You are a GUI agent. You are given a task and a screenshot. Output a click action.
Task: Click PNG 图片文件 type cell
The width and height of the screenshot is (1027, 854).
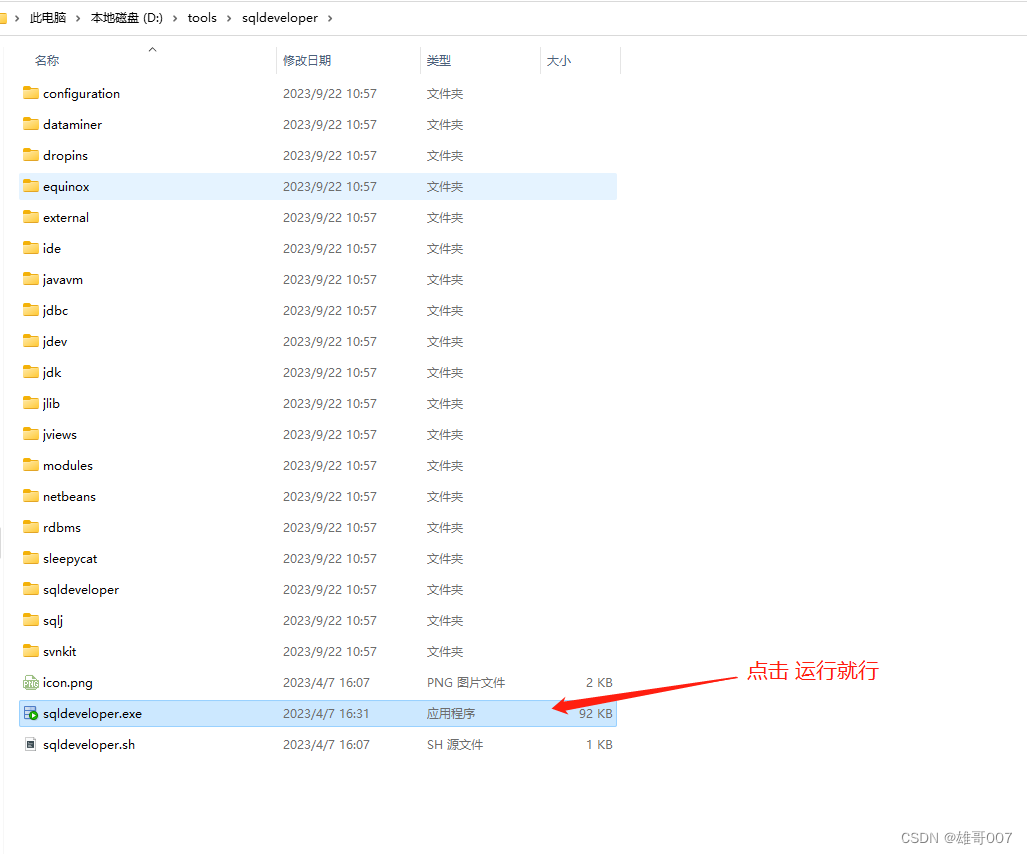[466, 682]
